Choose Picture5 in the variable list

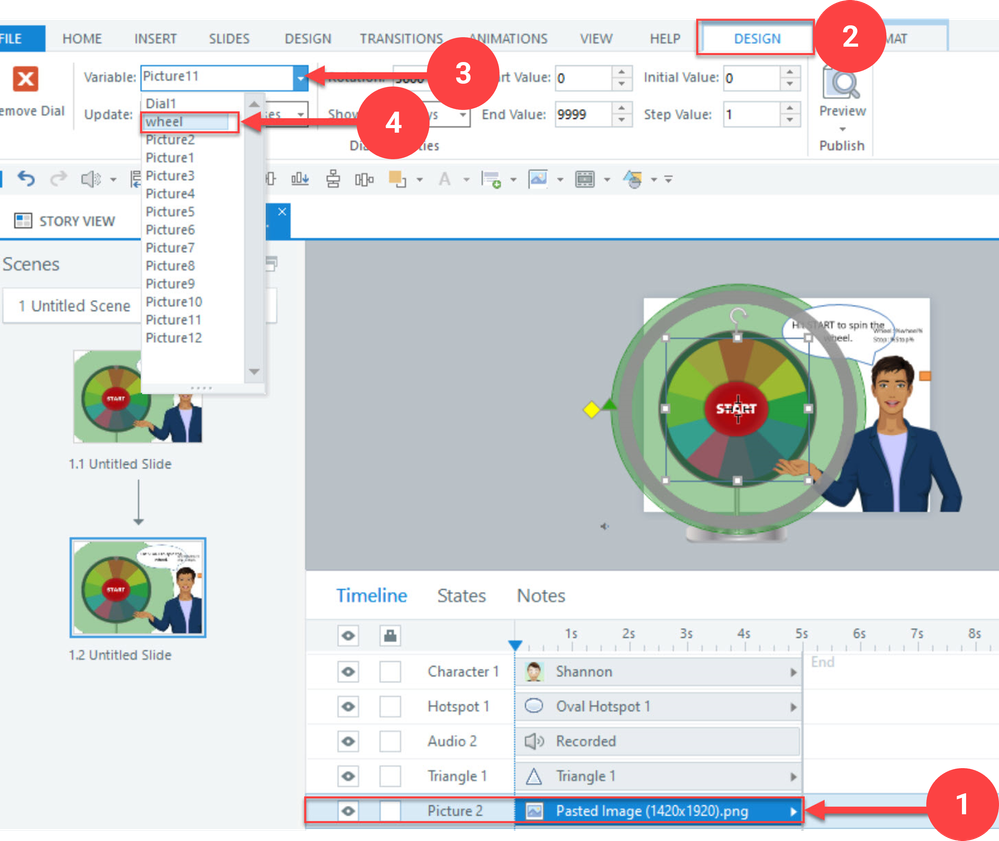pyautogui.click(x=171, y=212)
